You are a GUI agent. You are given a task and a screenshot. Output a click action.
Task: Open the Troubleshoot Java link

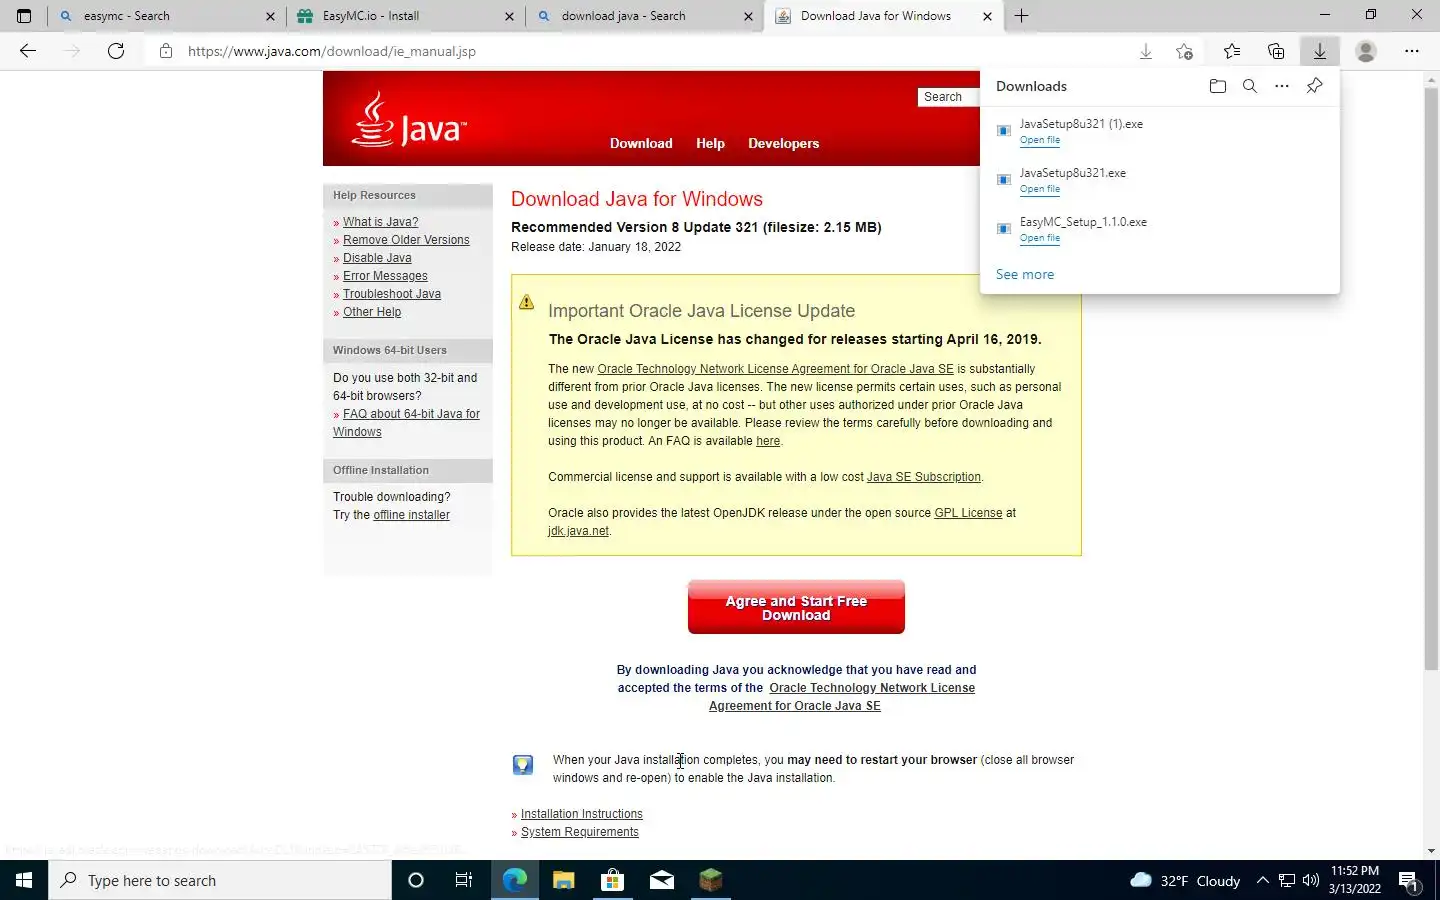(392, 294)
